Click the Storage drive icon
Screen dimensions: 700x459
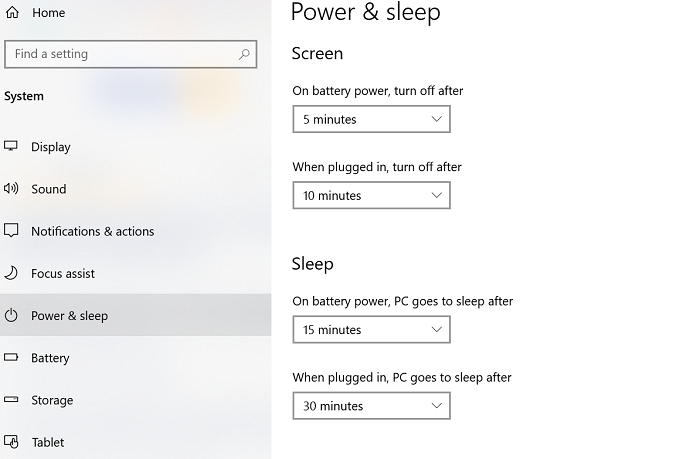click(12, 400)
